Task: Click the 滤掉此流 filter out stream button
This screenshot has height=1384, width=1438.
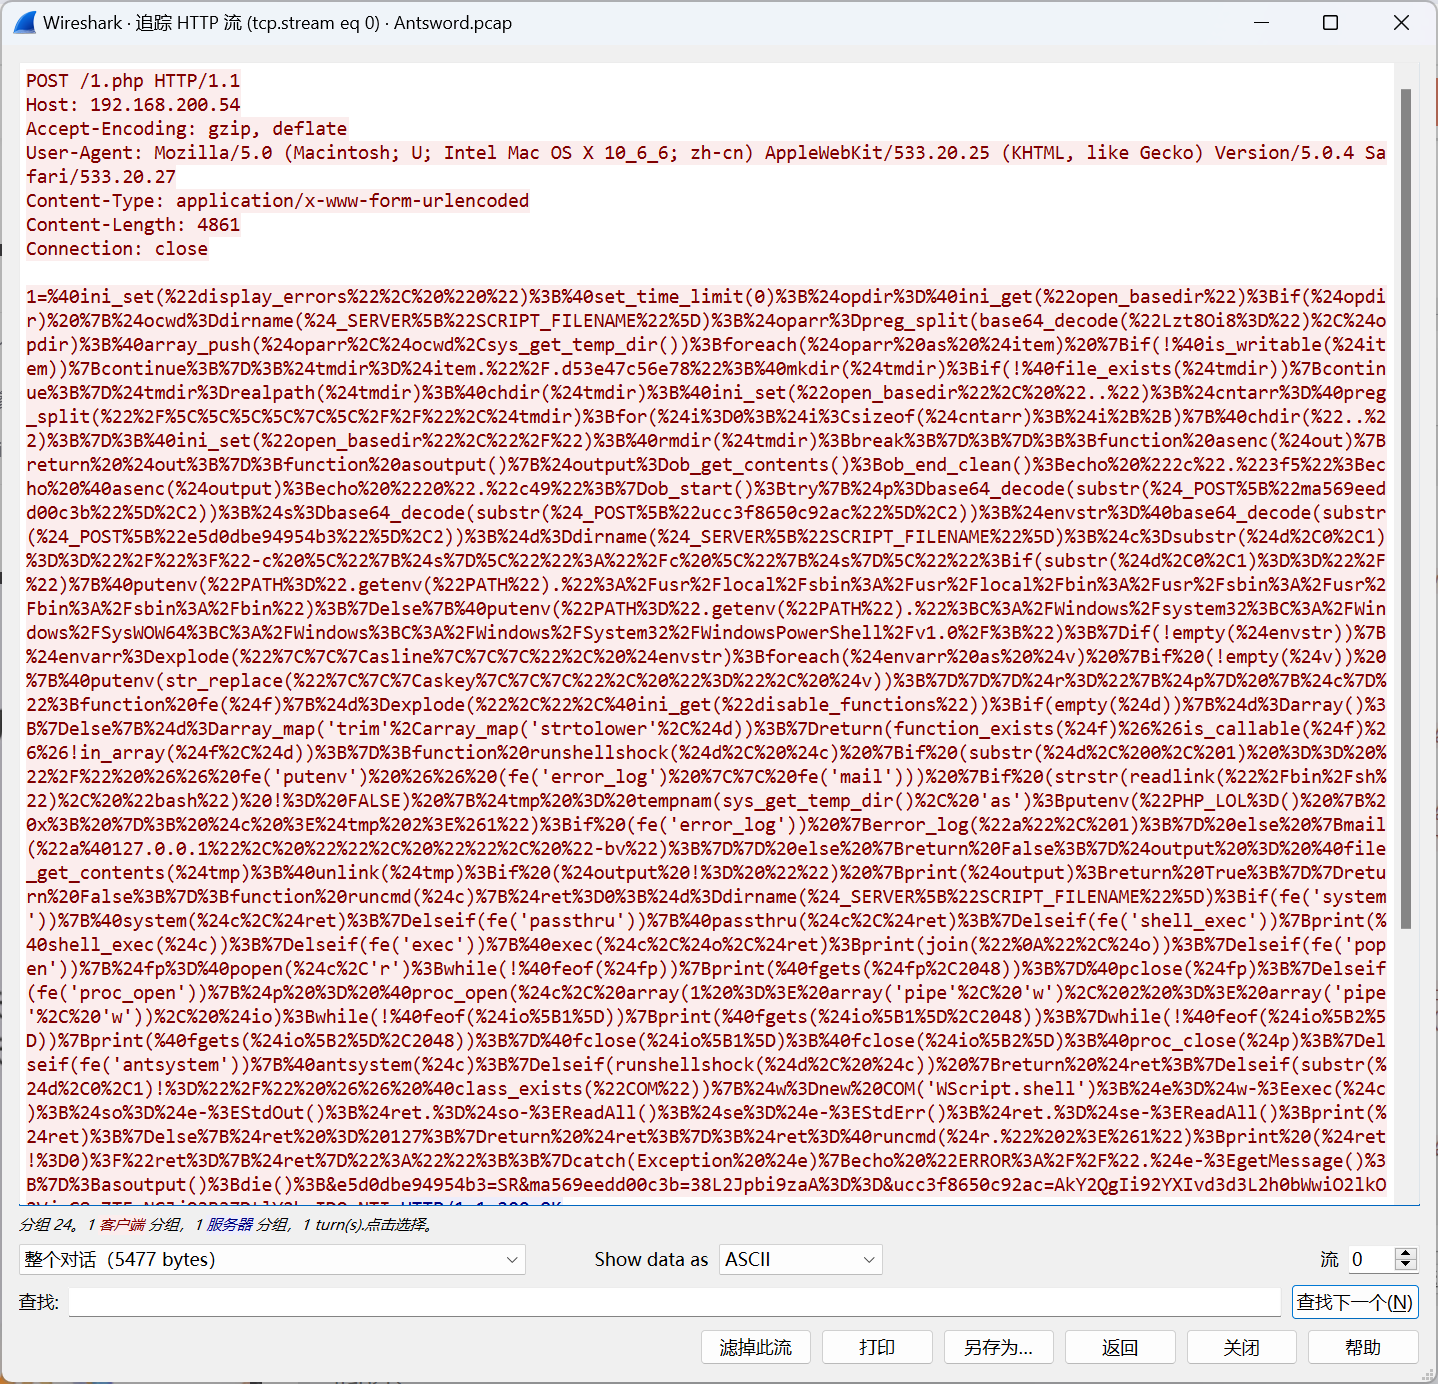Action: [x=756, y=1347]
